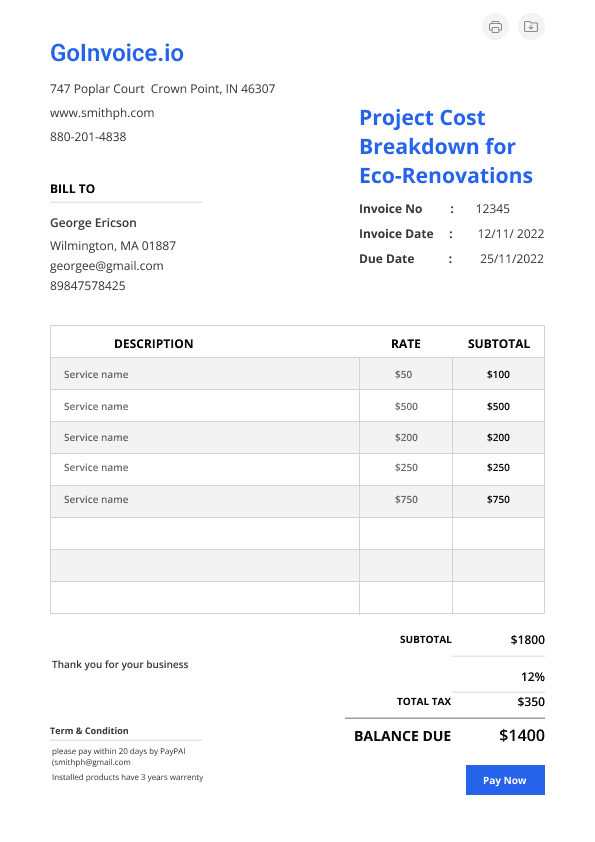This screenshot has width=595, height=842.
Task: Click the Term & Condition heading
Action: (x=89, y=731)
